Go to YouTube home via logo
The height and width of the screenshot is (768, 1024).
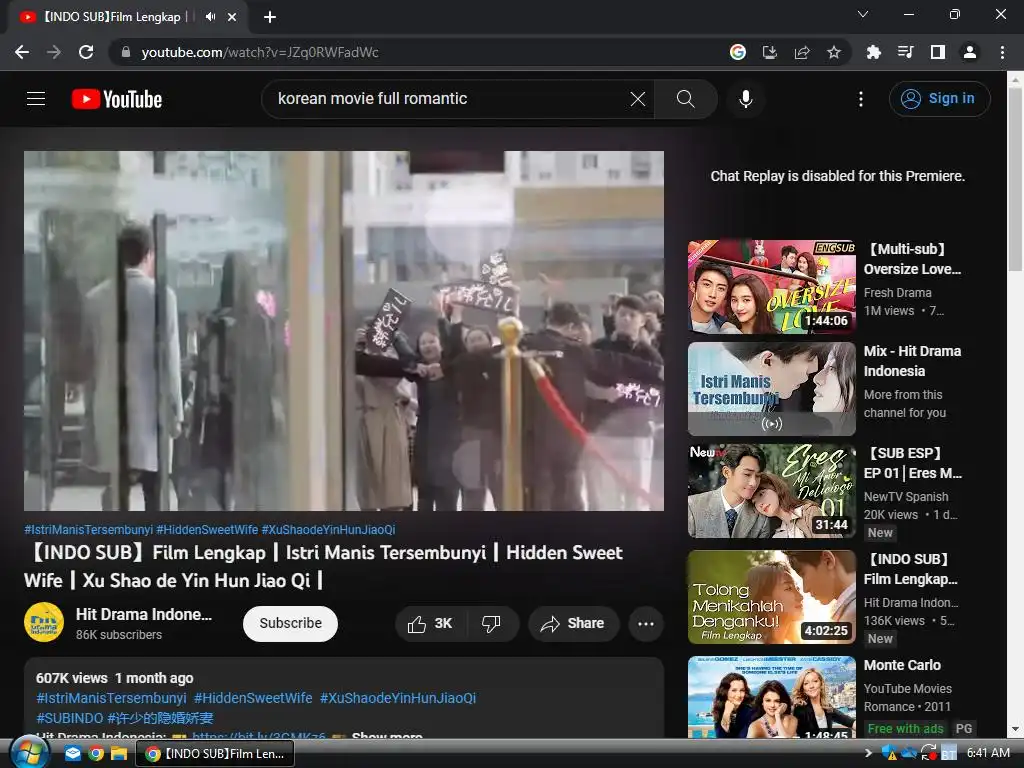click(117, 99)
